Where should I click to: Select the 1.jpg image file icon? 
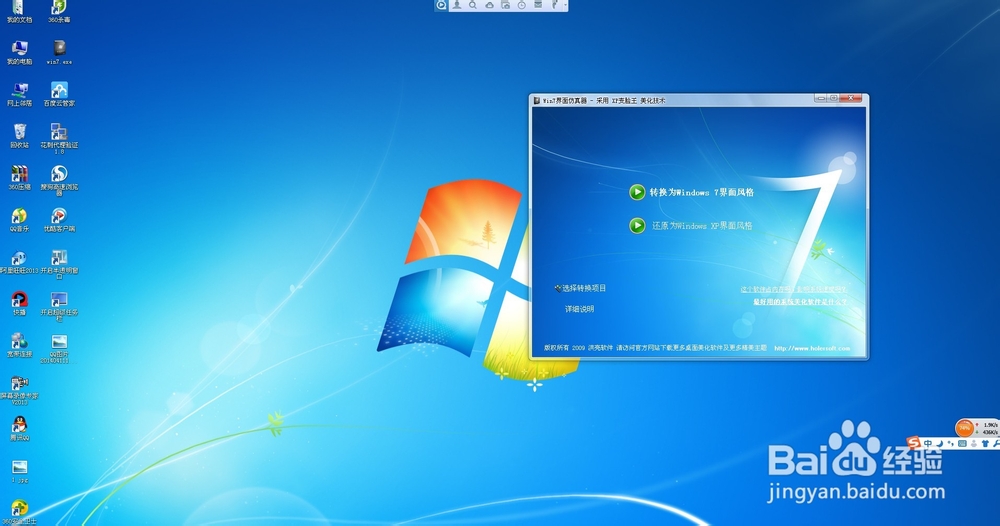click(x=19, y=472)
